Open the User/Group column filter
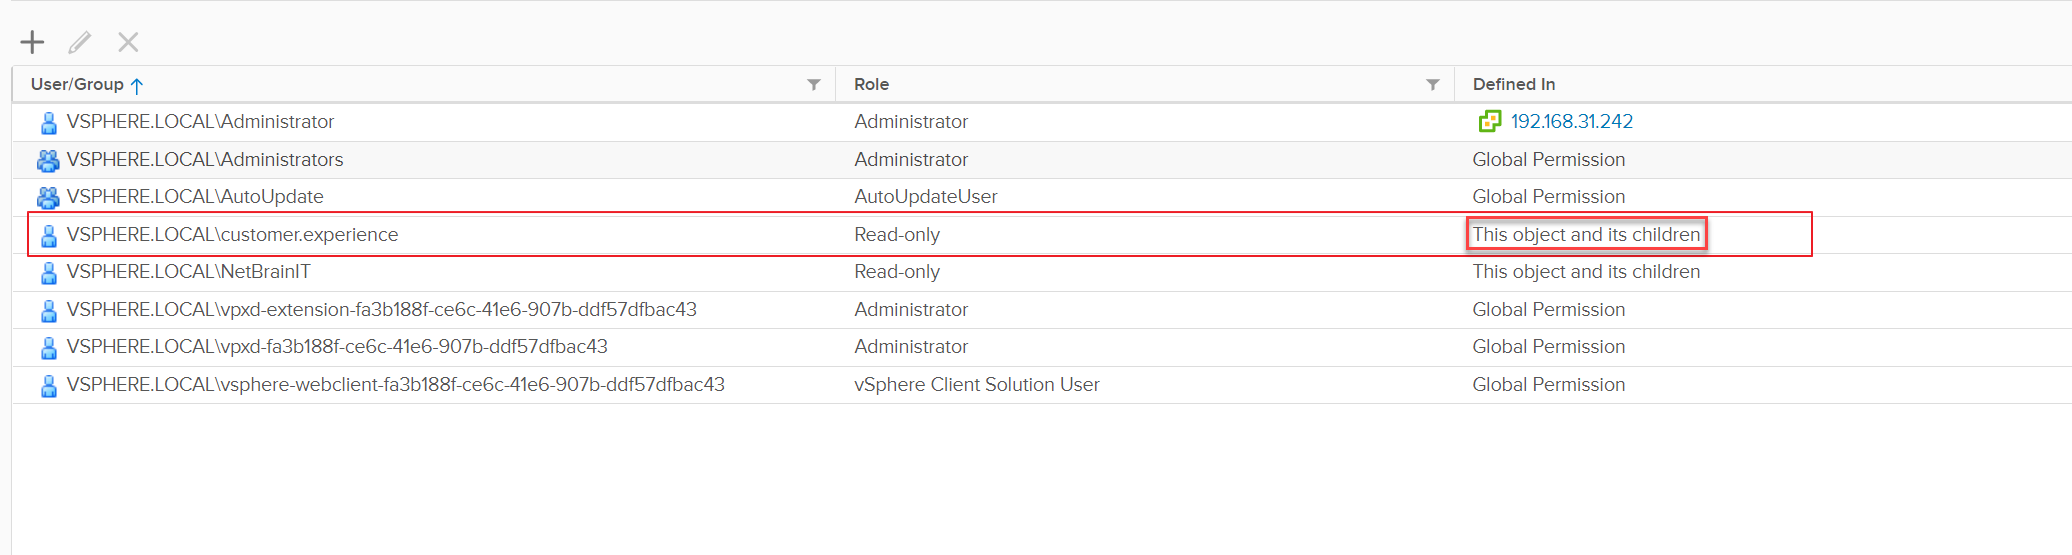This screenshot has height=555, width=2072. click(x=814, y=85)
